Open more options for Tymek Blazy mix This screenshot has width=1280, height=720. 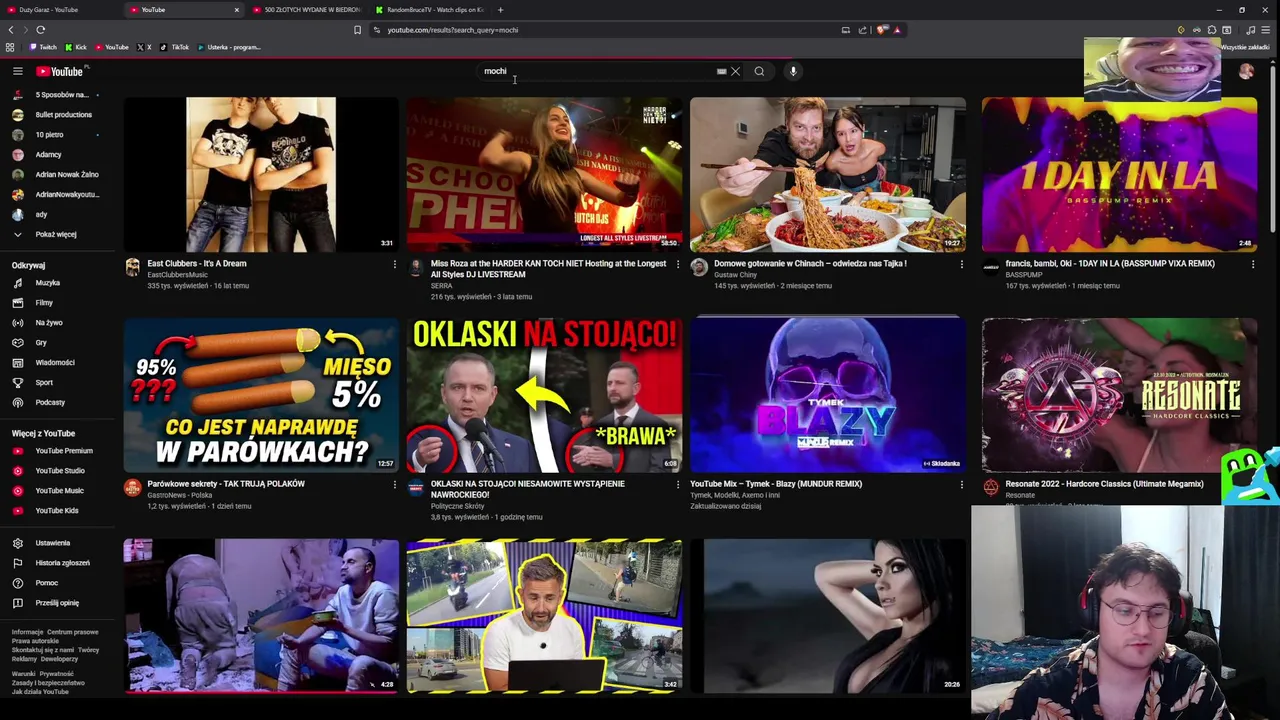(x=961, y=484)
